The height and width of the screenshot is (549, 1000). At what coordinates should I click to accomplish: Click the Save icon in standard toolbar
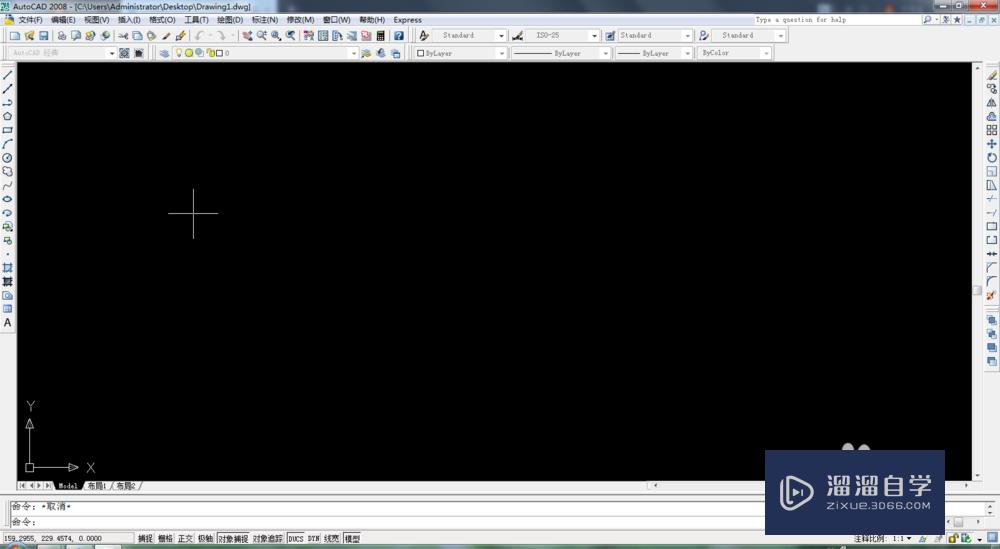(x=44, y=36)
